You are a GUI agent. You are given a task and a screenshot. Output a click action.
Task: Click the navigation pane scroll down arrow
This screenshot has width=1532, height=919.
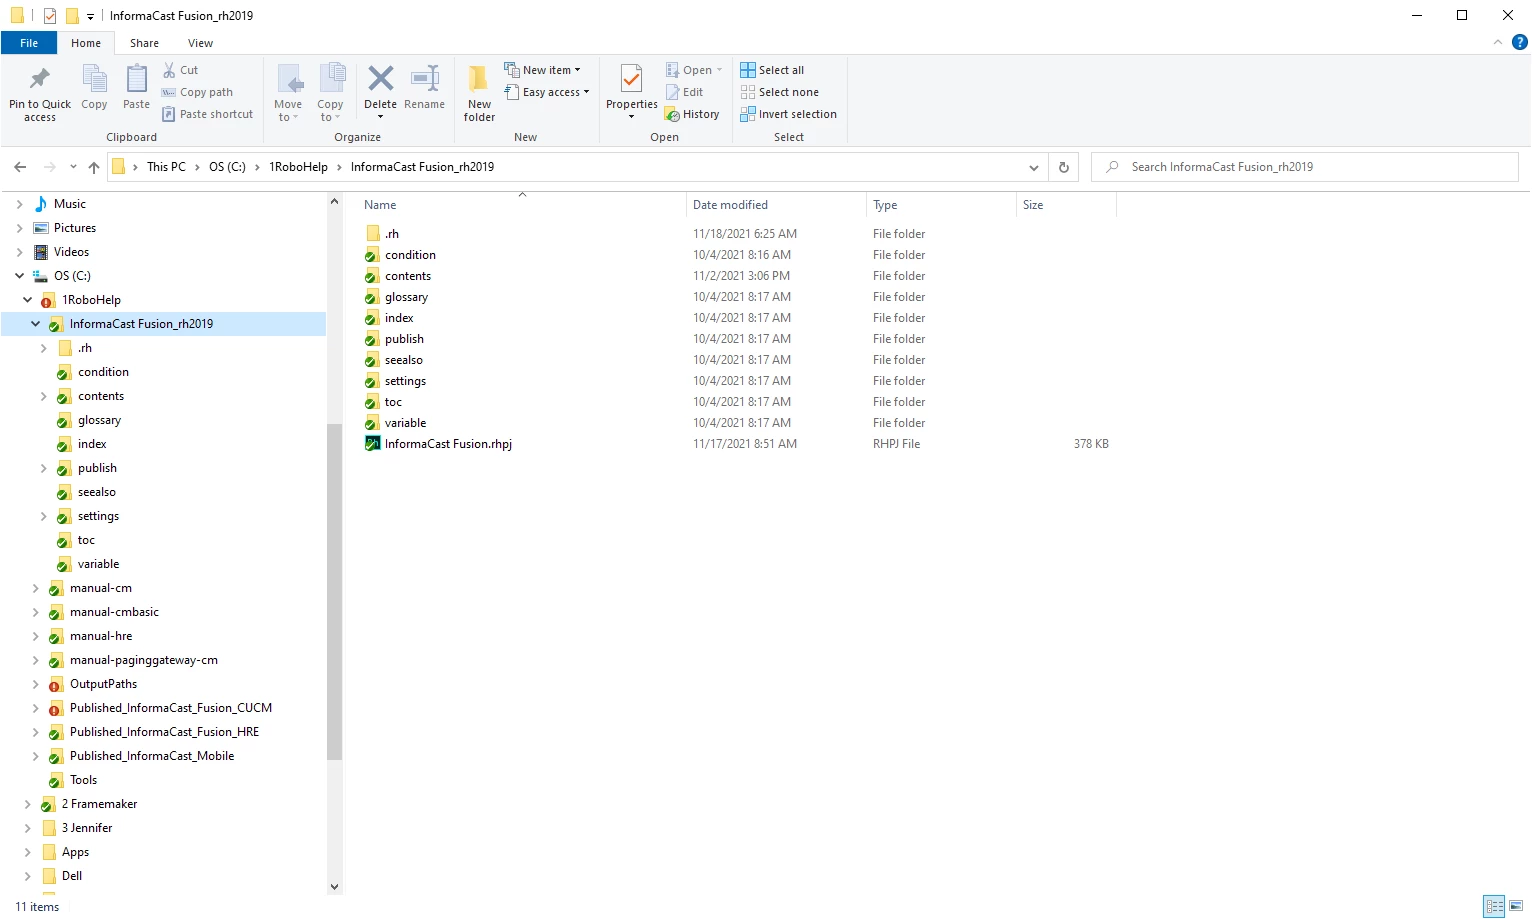334,886
